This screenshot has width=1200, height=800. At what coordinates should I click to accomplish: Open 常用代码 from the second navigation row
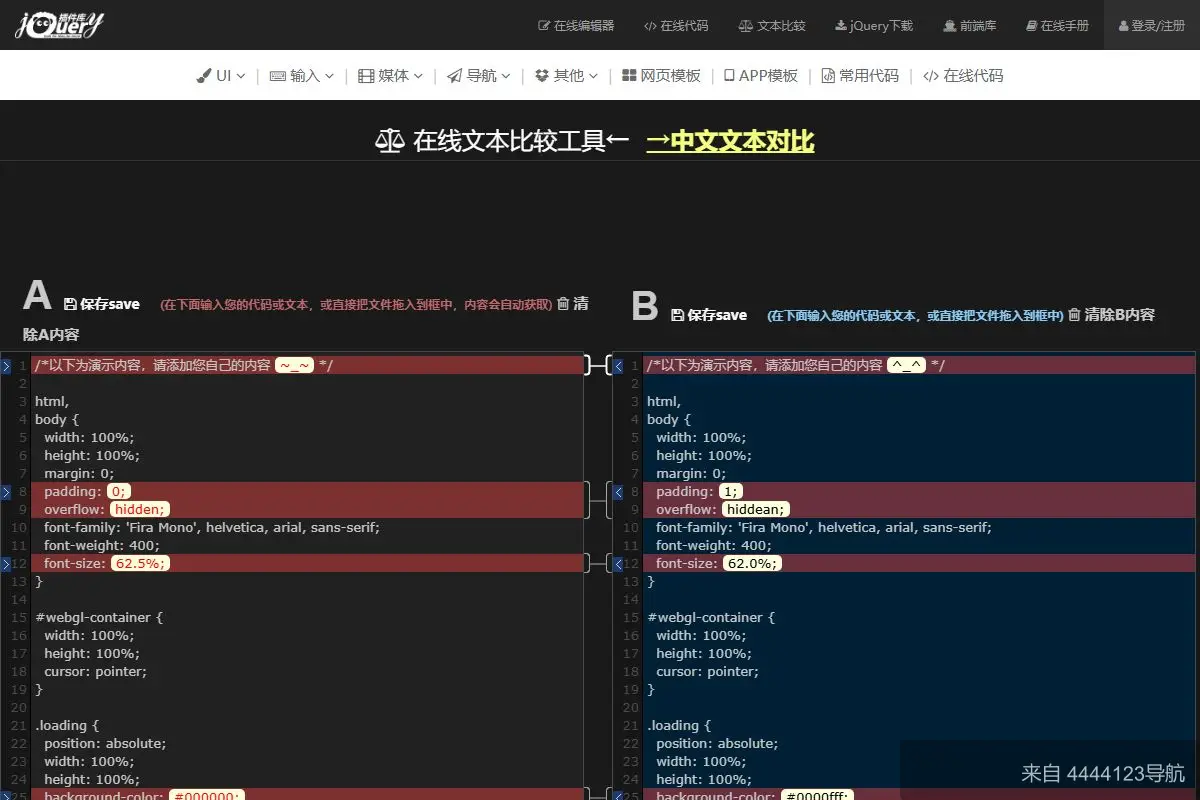(x=859, y=75)
